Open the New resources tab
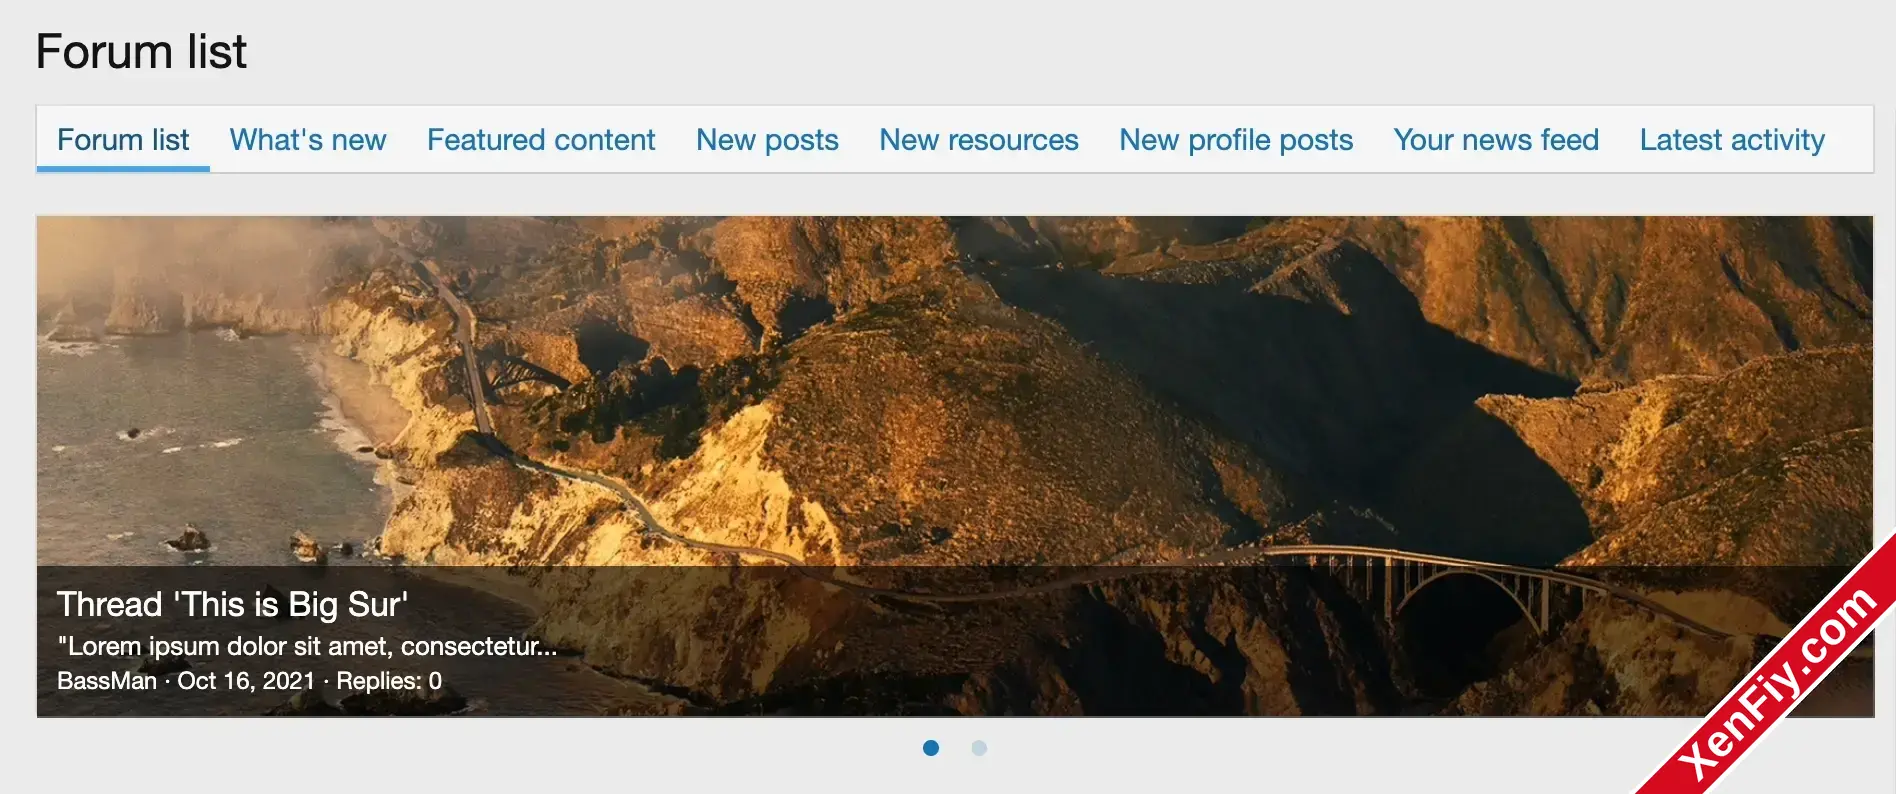The width and height of the screenshot is (1896, 794). click(x=979, y=140)
